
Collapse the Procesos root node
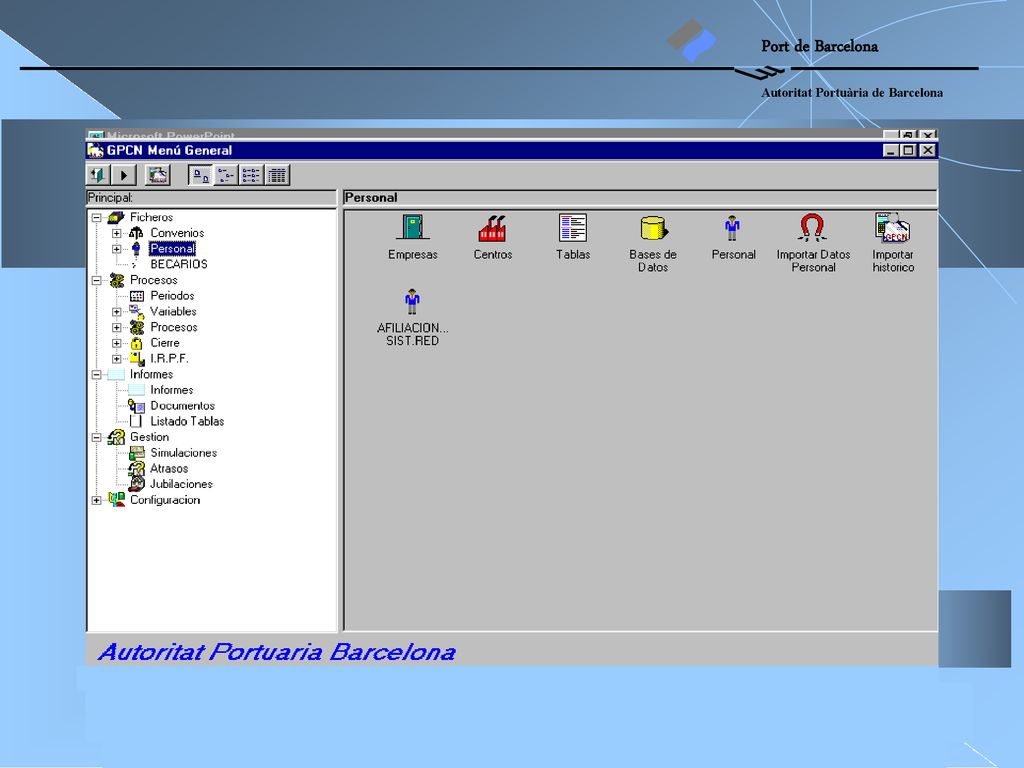tap(97, 280)
